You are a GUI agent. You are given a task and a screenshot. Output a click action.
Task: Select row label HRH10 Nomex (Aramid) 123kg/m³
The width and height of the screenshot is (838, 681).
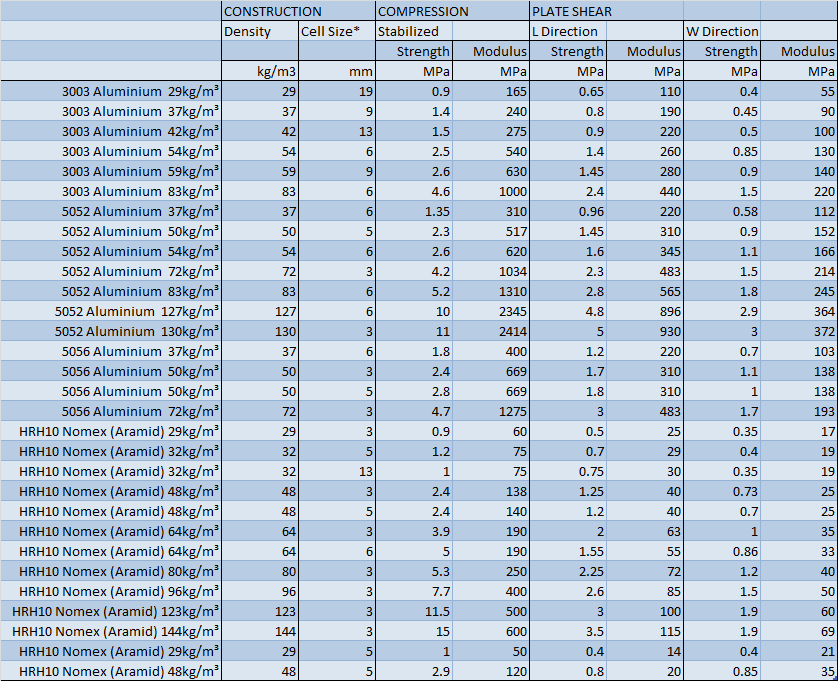tap(111, 611)
